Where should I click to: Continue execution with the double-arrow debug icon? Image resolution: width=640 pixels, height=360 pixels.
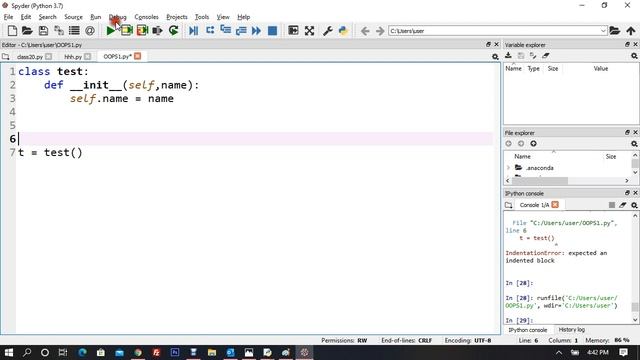point(256,31)
